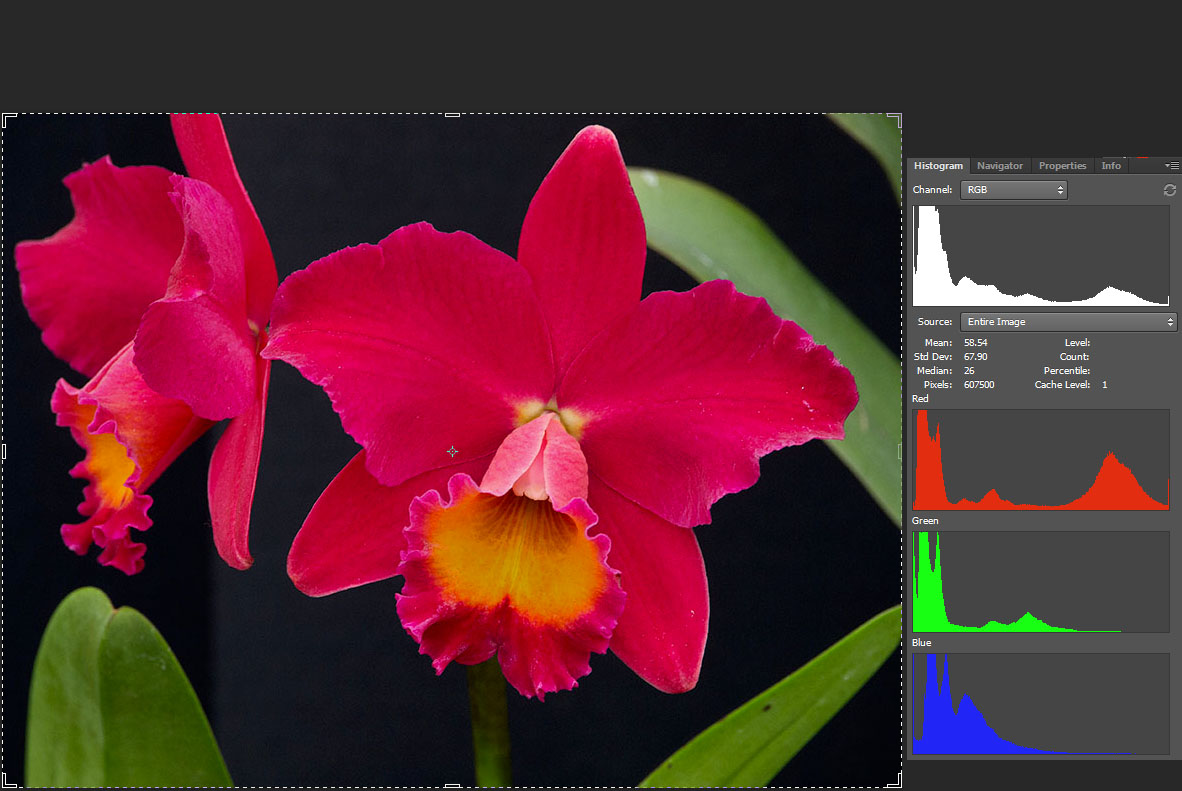Click the crop center crosshair on the flower
The width and height of the screenshot is (1182, 791).
[452, 452]
